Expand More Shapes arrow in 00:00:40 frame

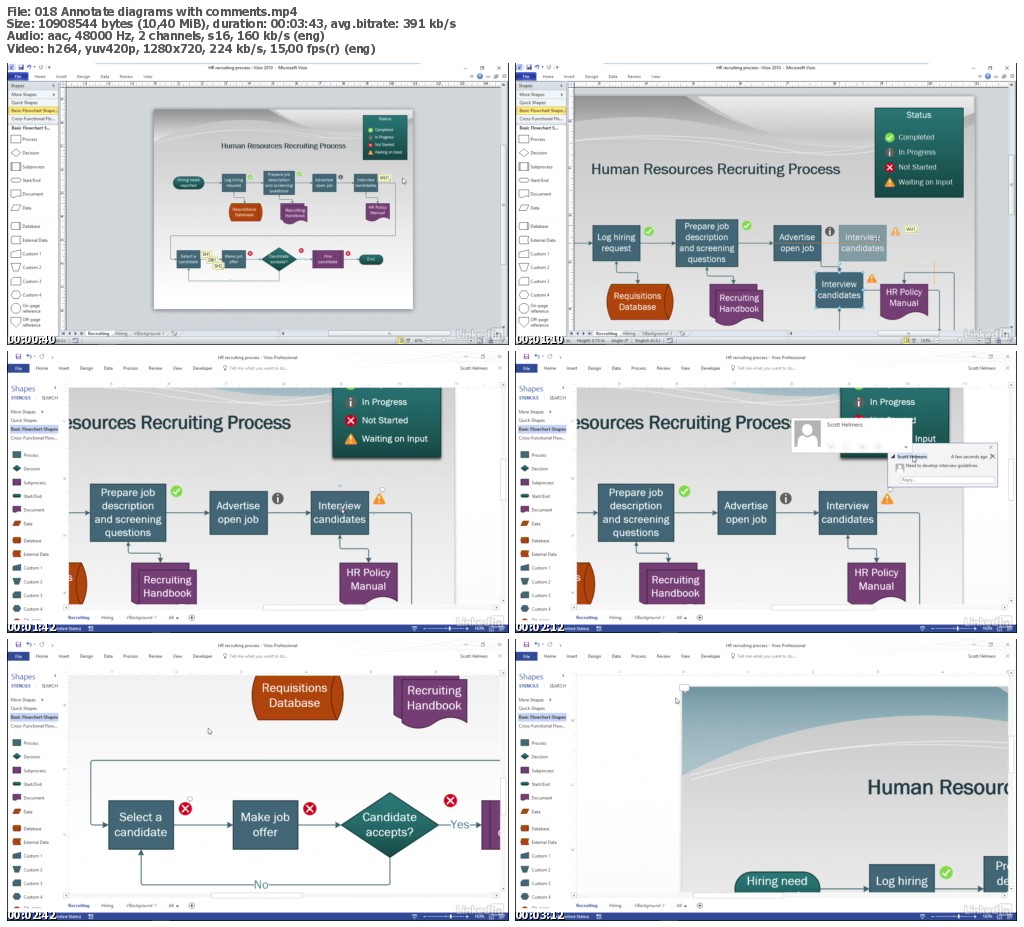tap(54, 95)
